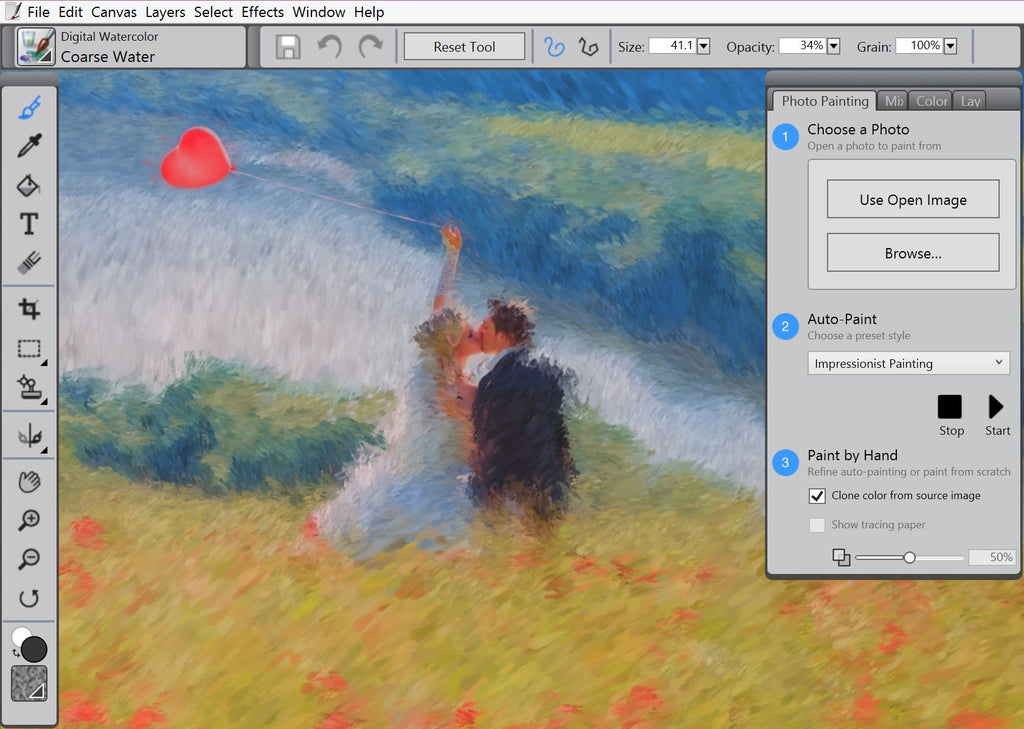
Task: Uncheck Clone color from source image
Action: 817,496
